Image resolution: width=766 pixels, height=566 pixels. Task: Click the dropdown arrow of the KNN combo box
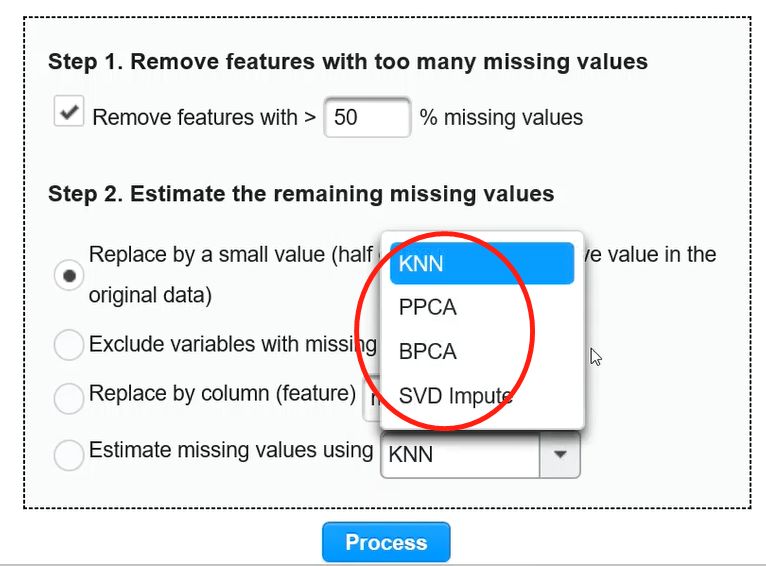click(560, 455)
